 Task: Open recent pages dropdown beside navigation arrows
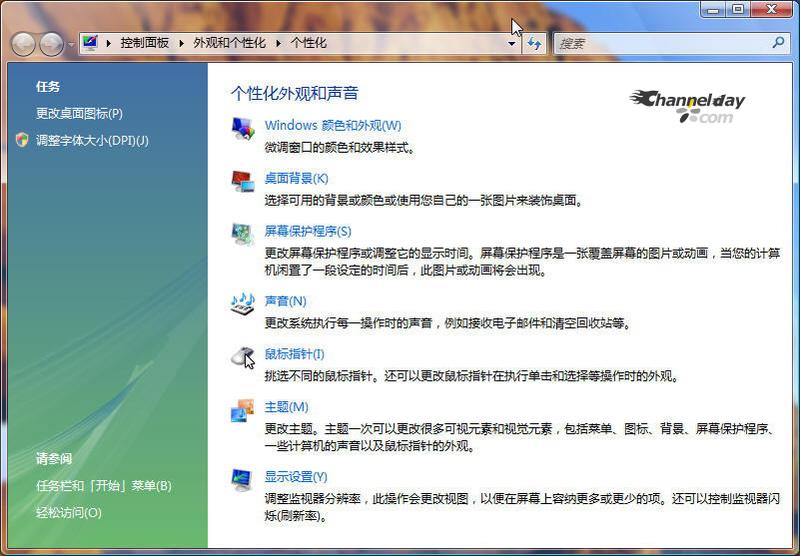[x=71, y=44]
